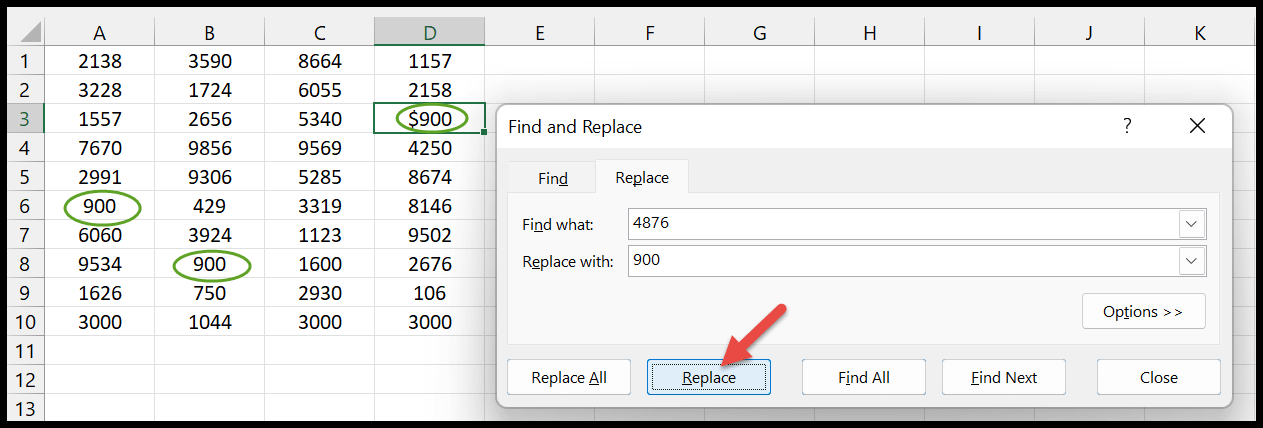Click the Close button in the dialog
1263x428 pixels.
pos(1158,378)
